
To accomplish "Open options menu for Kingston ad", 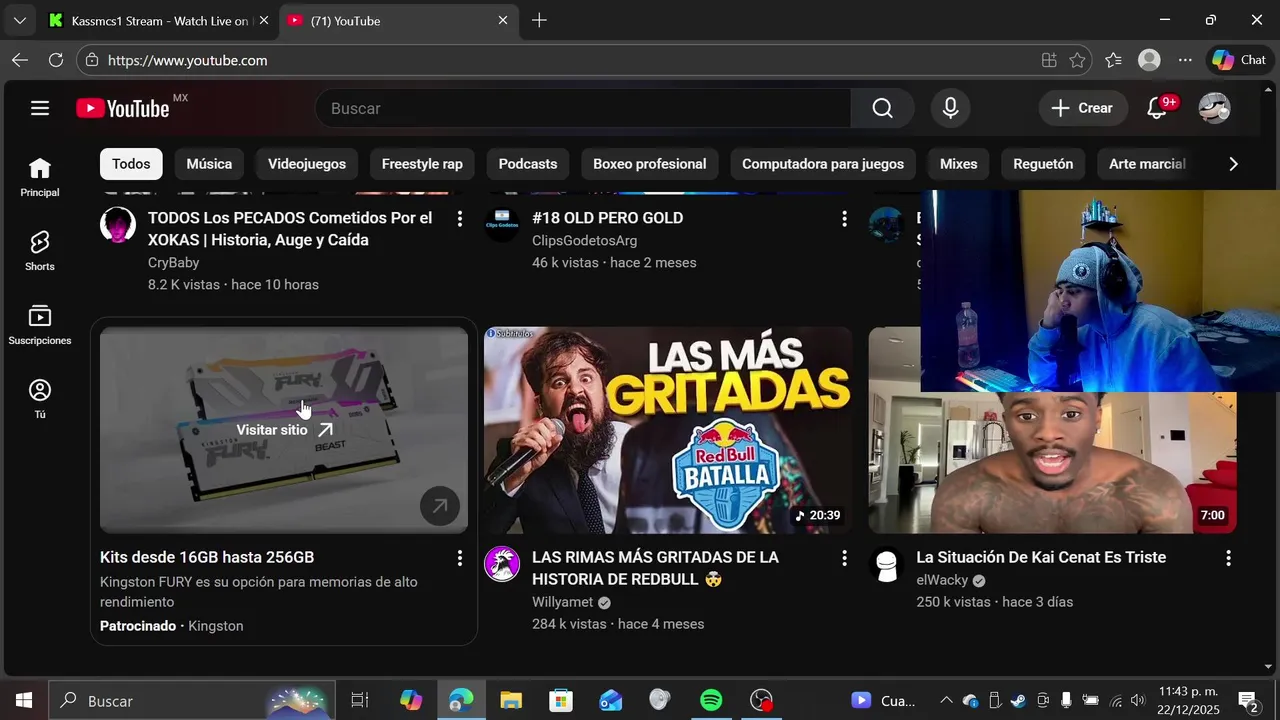I will [x=459, y=557].
